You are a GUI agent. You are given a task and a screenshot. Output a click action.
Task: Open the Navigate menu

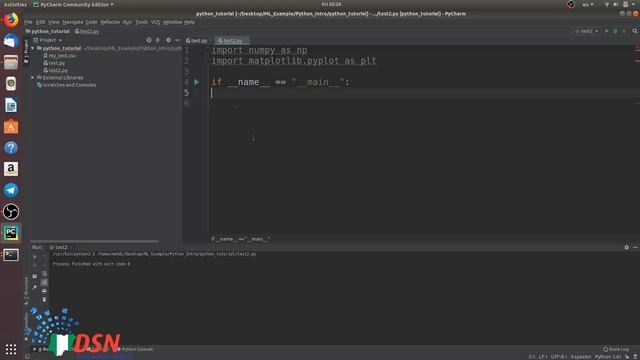click(x=73, y=22)
